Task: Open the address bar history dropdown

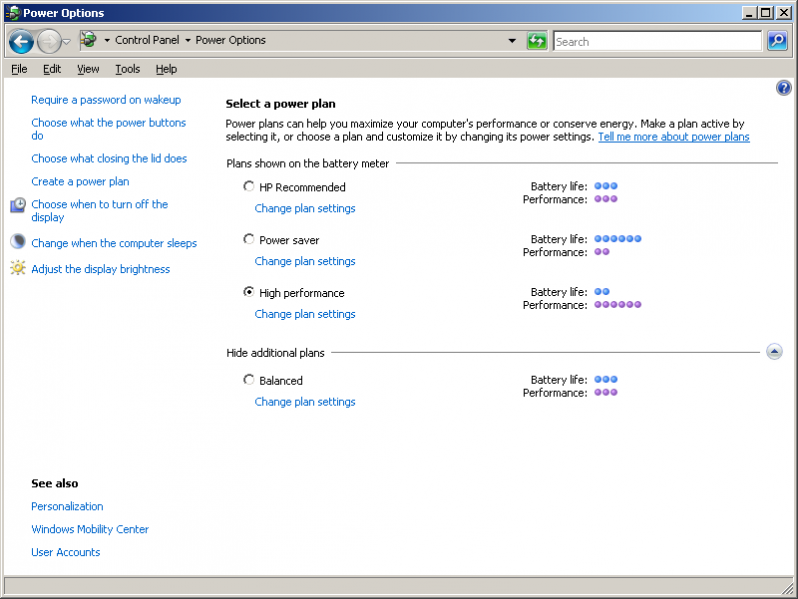Action: click(512, 41)
